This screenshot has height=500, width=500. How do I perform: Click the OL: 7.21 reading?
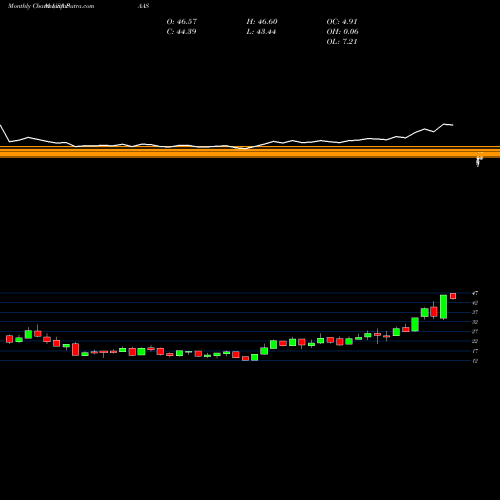pyautogui.click(x=342, y=42)
